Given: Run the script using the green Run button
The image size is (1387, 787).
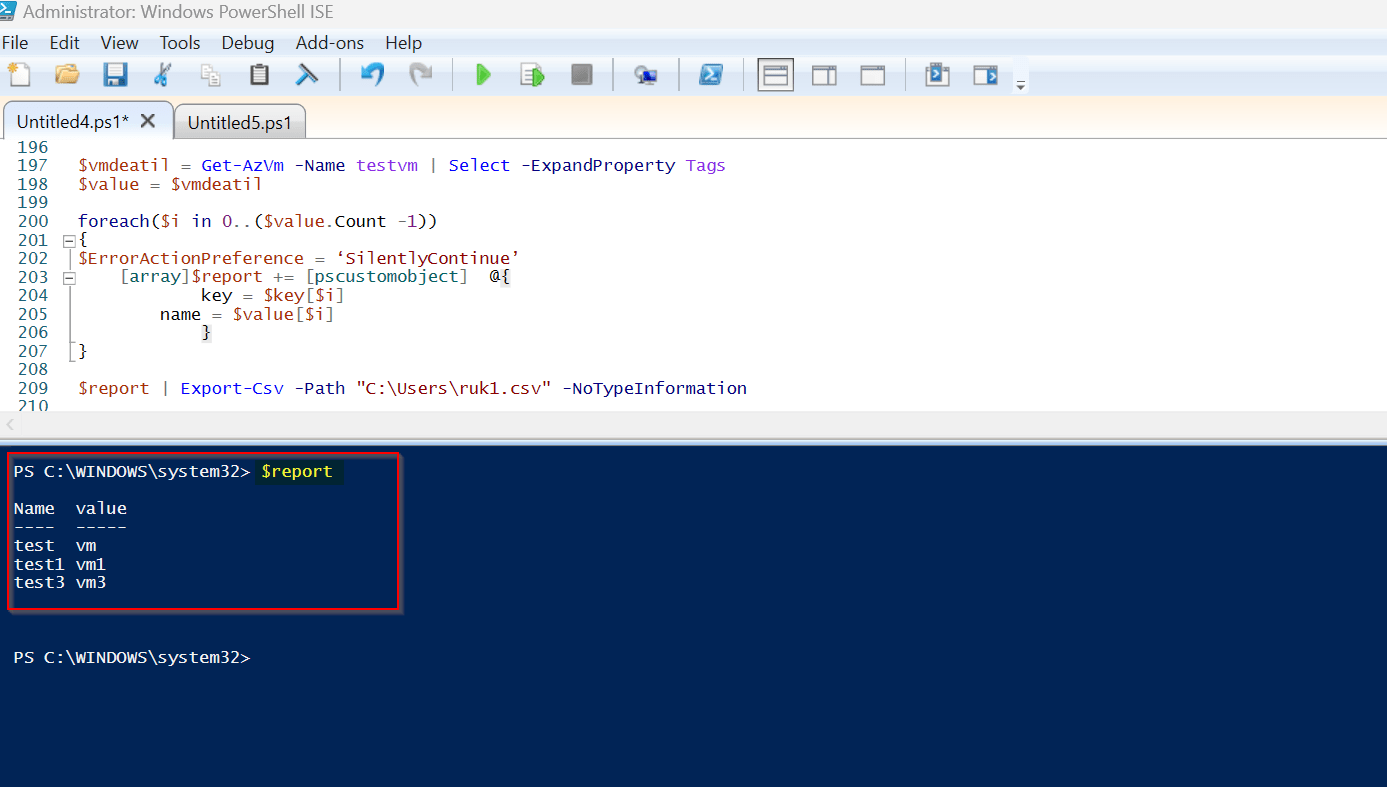Looking at the screenshot, I should (483, 74).
